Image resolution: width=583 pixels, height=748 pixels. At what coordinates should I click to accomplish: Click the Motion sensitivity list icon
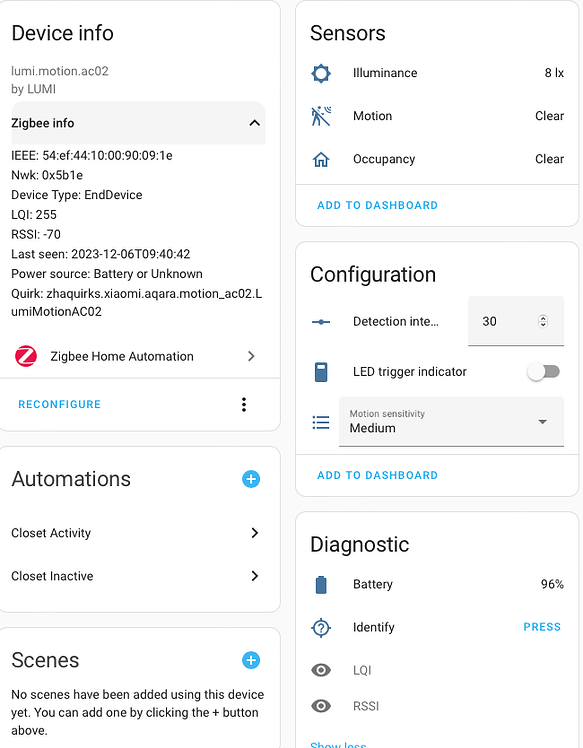click(x=321, y=422)
